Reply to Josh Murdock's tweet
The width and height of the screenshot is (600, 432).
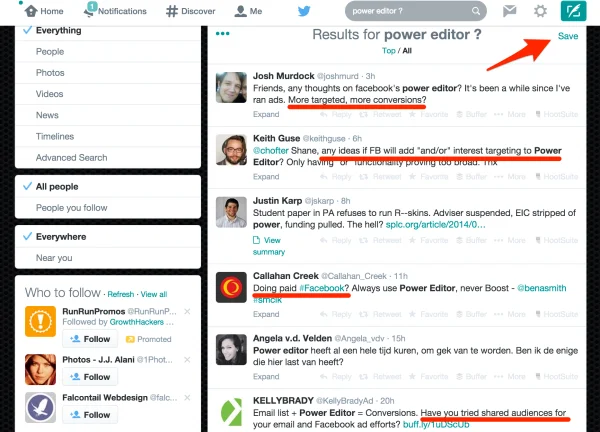pyautogui.click(x=336, y=114)
